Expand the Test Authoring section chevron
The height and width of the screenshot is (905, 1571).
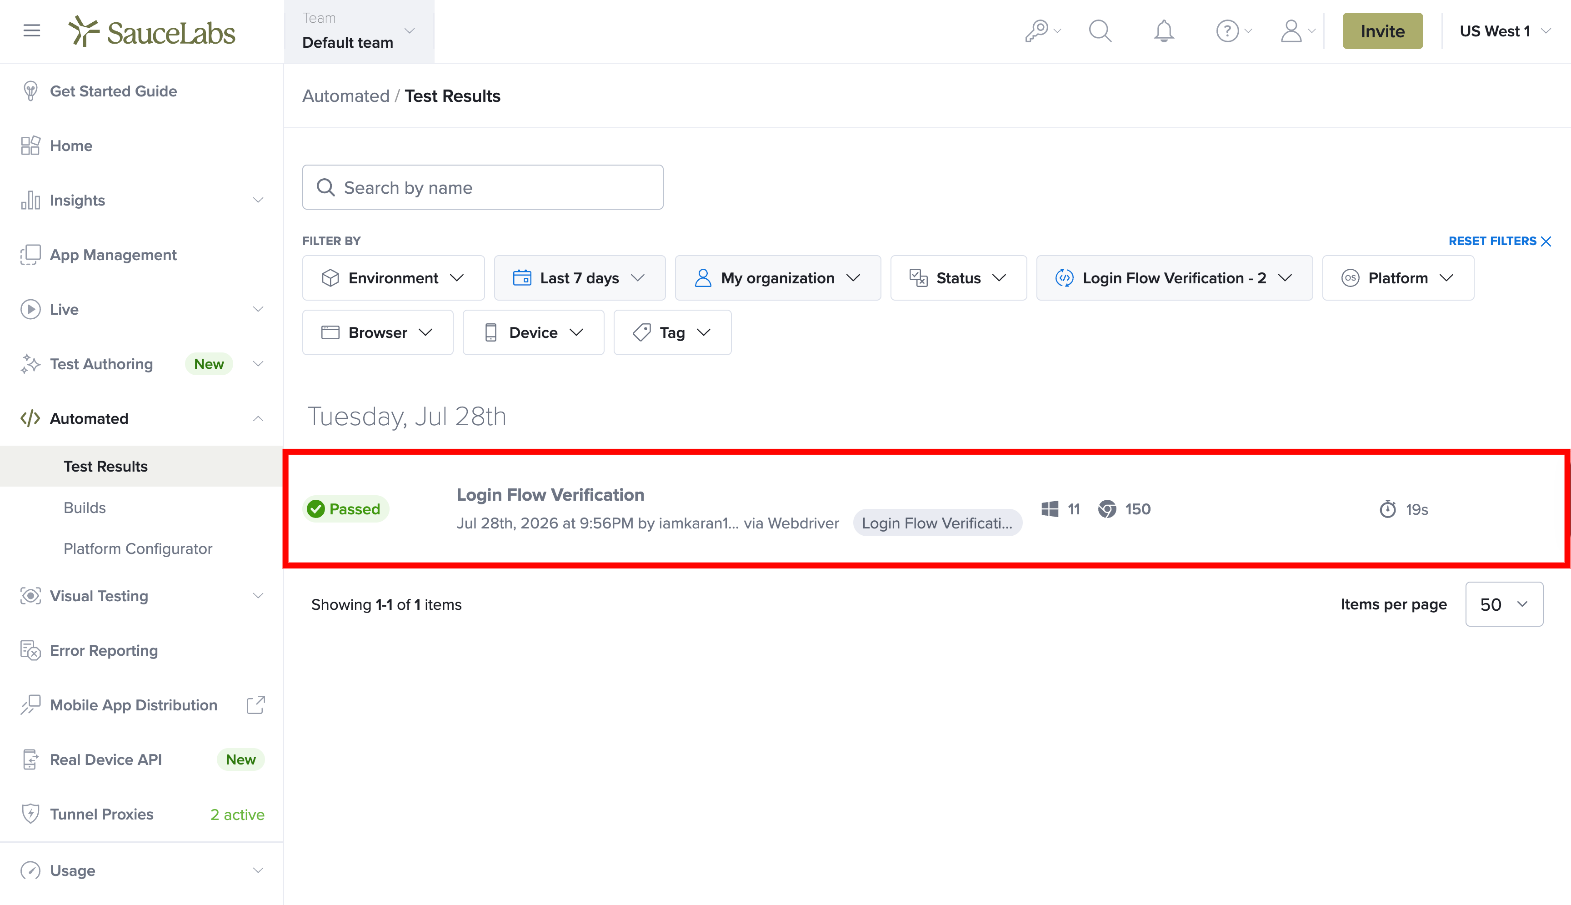(x=258, y=364)
